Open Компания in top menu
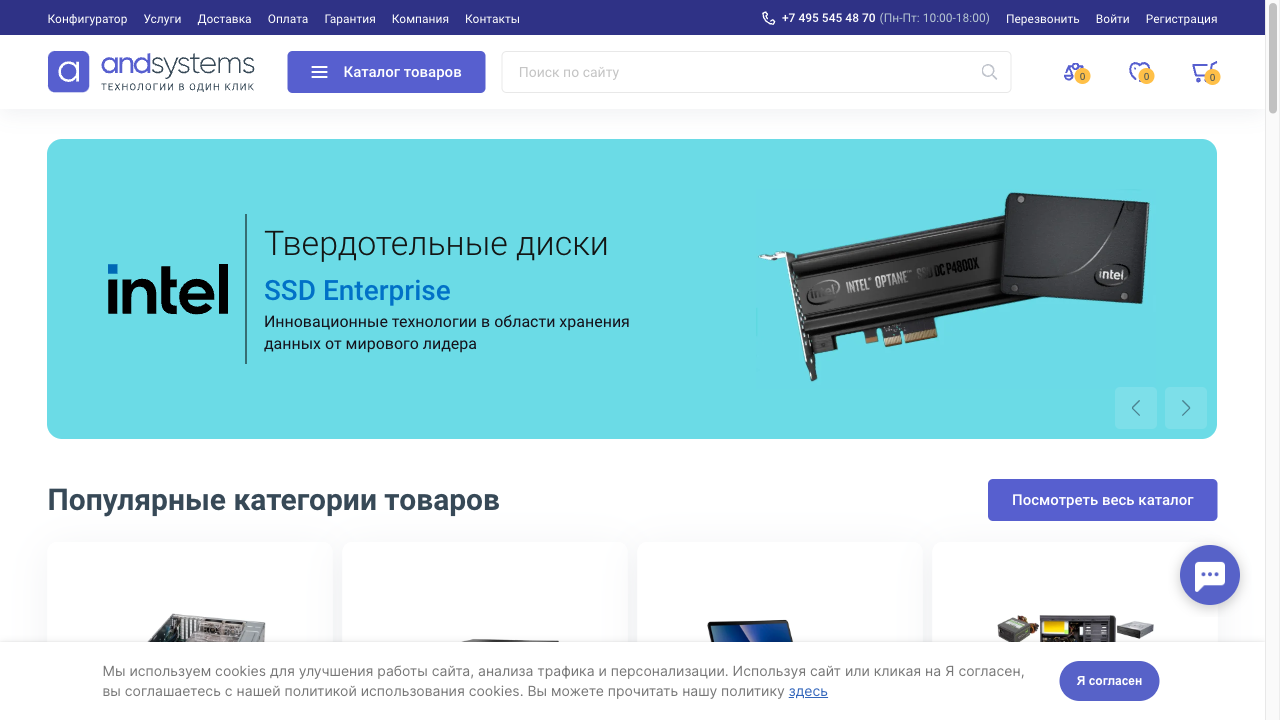 420,19
